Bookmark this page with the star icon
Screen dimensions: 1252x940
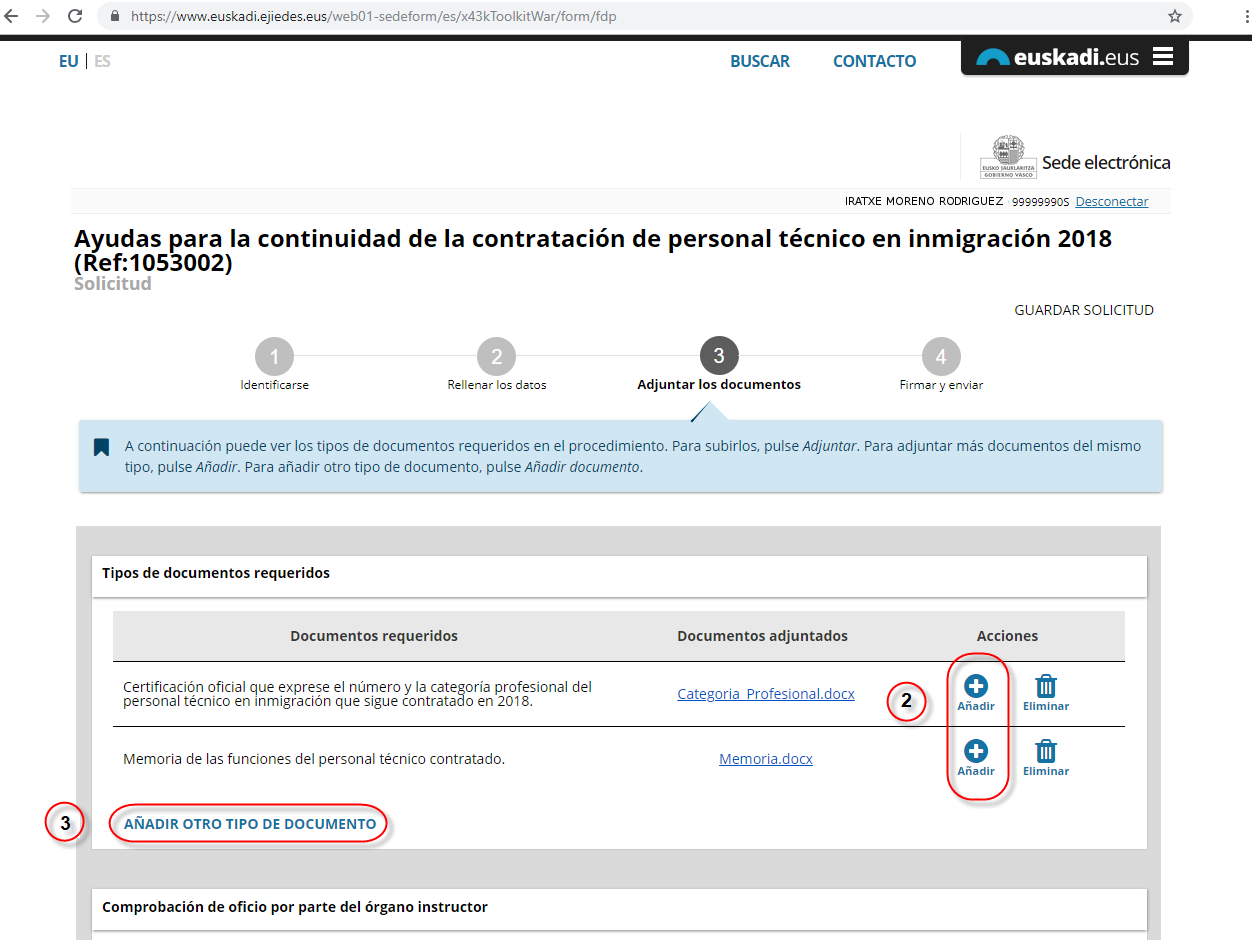point(1175,16)
